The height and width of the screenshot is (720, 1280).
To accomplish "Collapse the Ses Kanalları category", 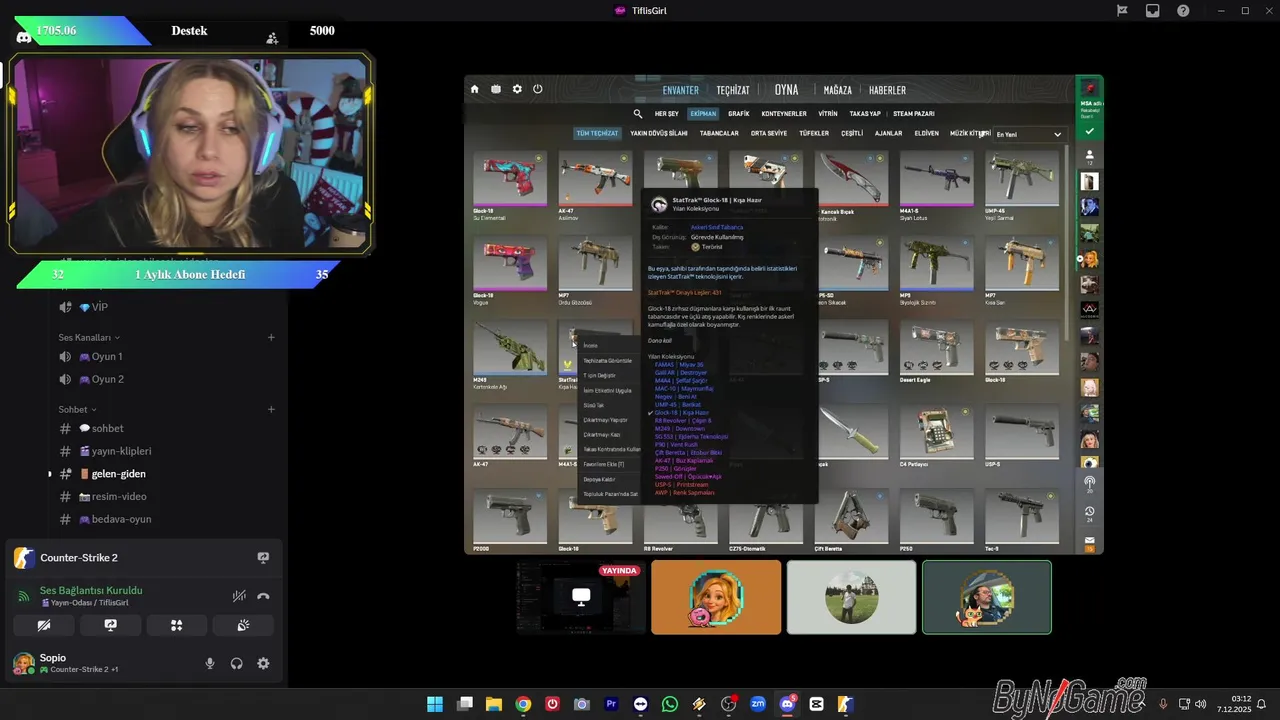I will click(89, 338).
